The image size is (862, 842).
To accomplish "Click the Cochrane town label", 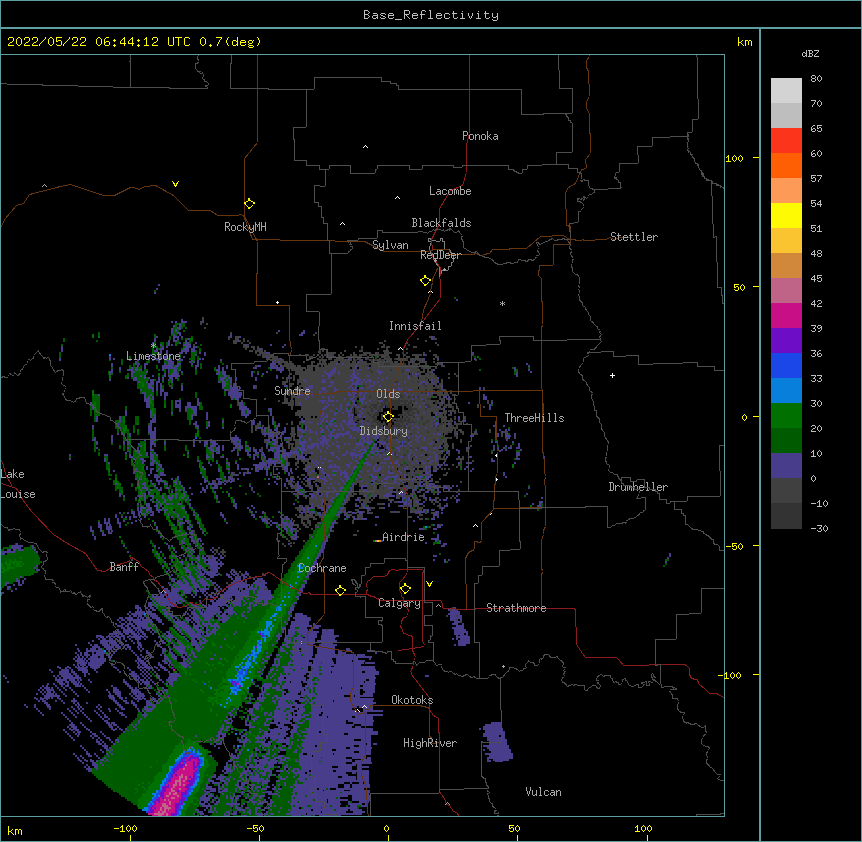I will coord(322,568).
